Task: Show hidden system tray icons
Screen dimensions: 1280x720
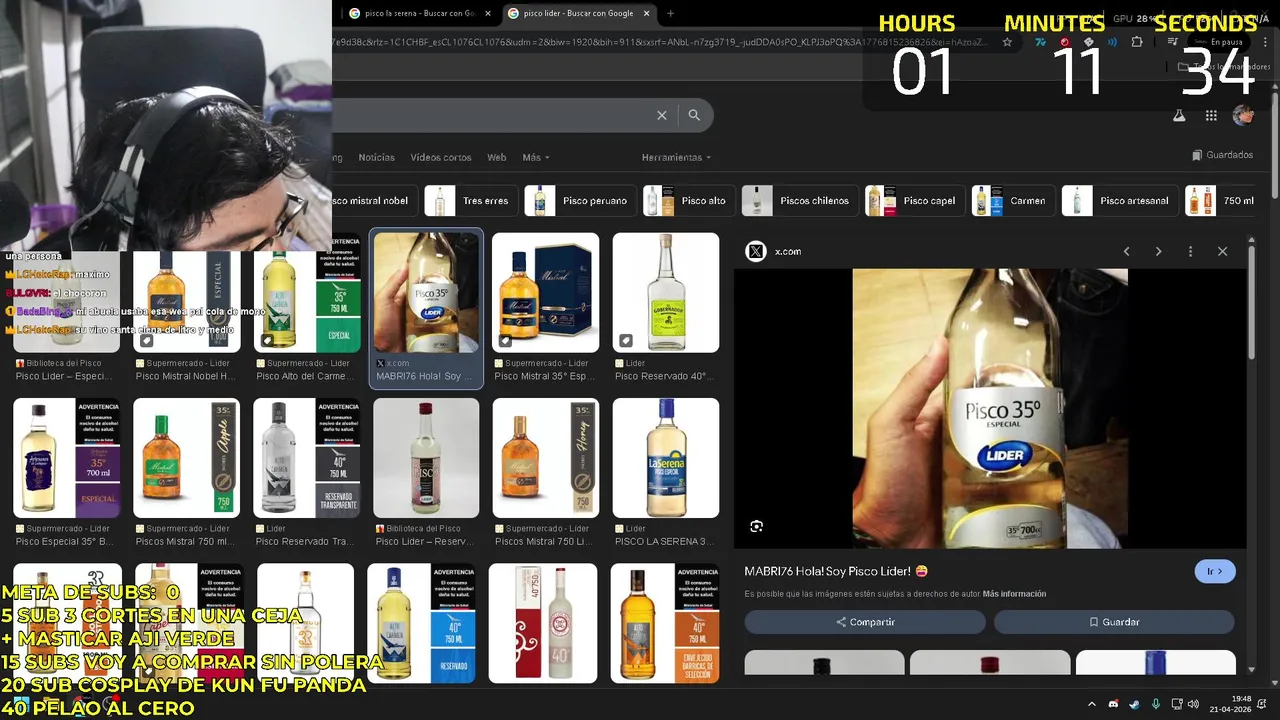Action: [x=1091, y=704]
